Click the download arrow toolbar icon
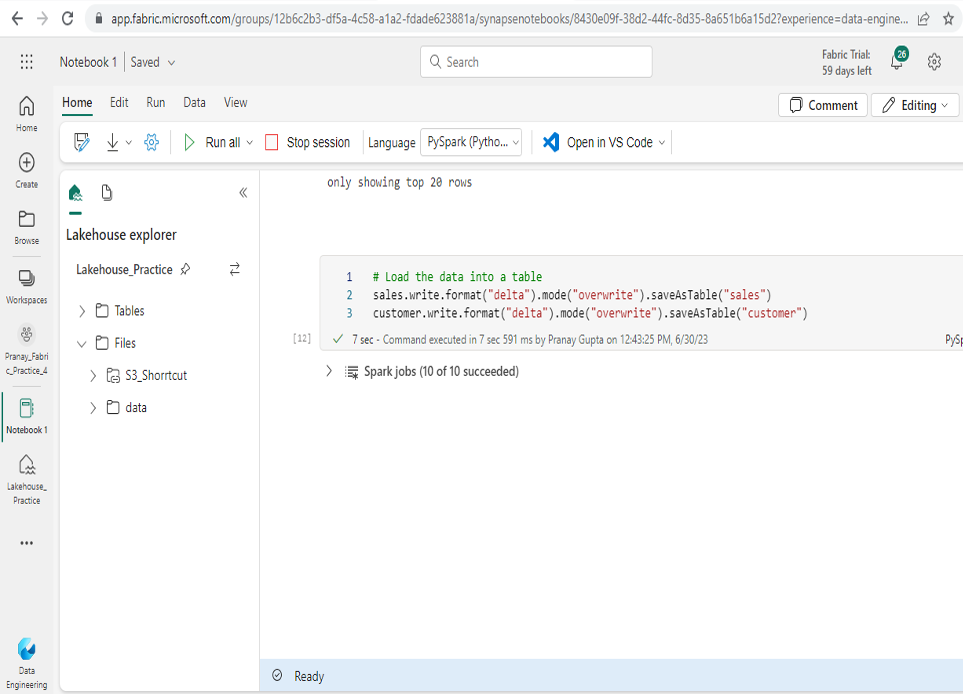 click(x=113, y=142)
